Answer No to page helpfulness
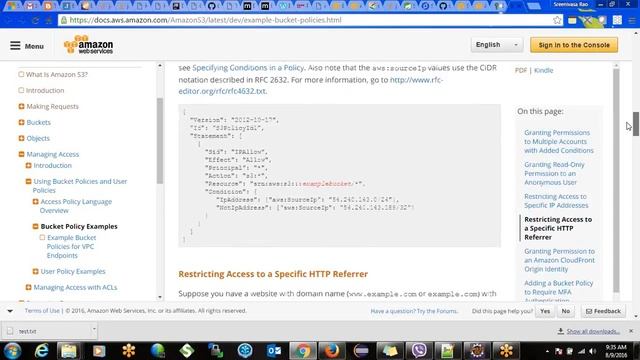The height and width of the screenshot is (360, 640). [x=566, y=311]
